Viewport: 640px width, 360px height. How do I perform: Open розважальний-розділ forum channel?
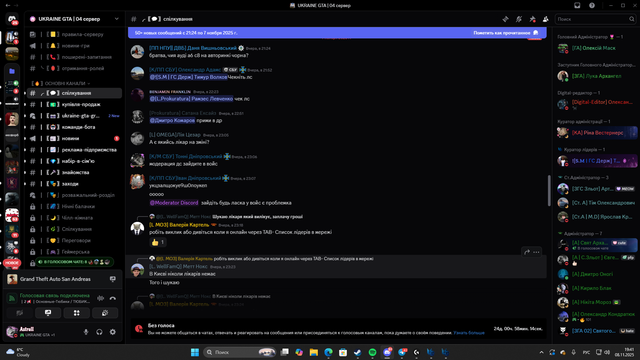(x=73, y=195)
